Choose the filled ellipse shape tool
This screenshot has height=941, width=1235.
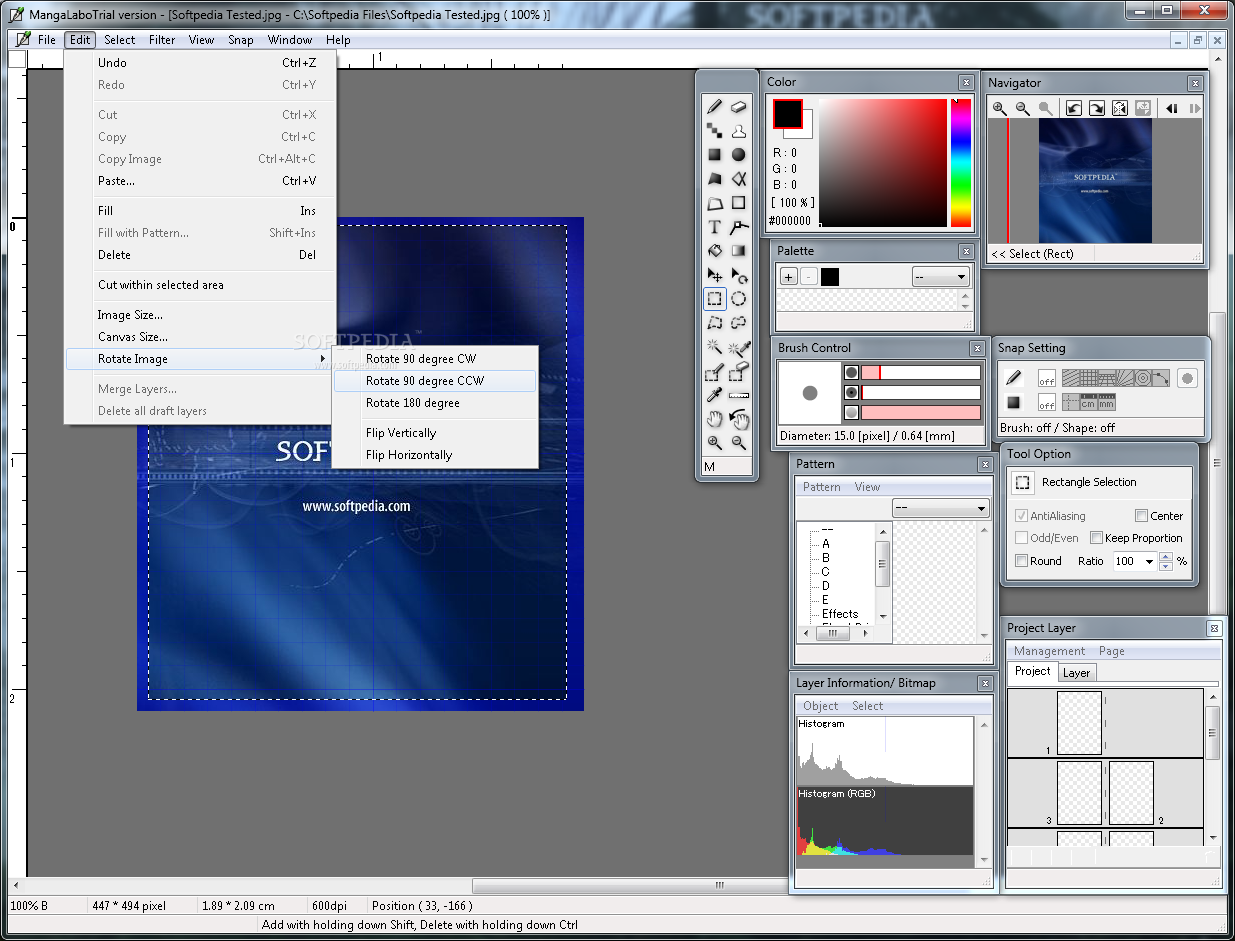click(738, 155)
